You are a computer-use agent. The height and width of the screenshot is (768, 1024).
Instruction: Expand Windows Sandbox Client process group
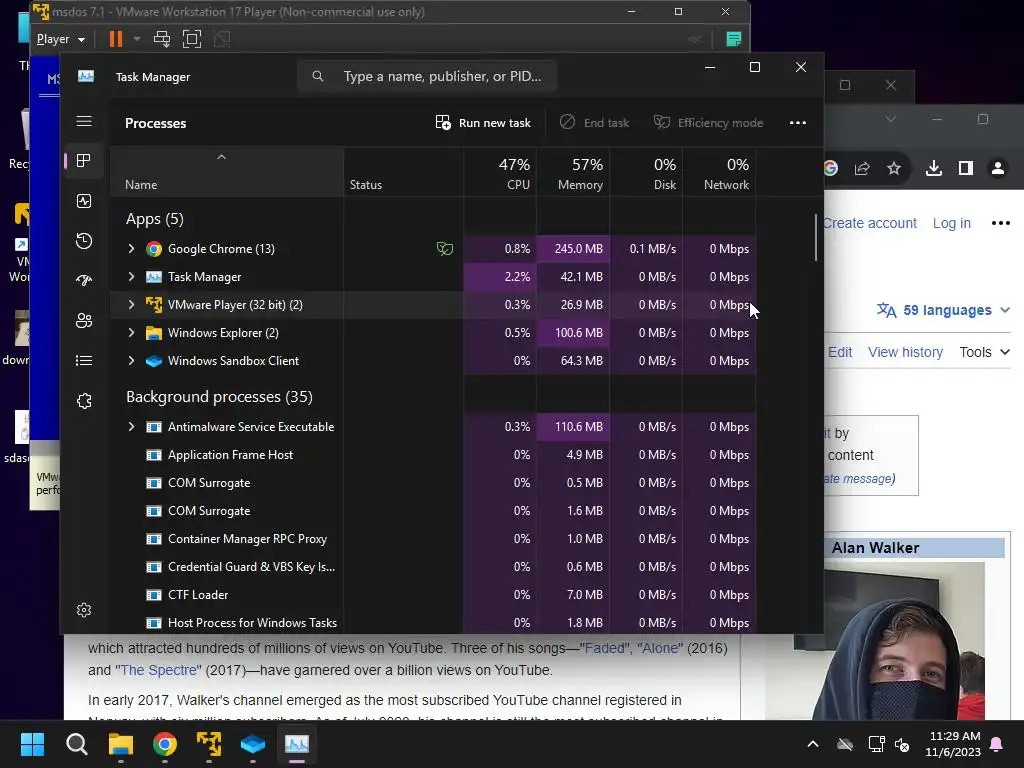point(131,360)
